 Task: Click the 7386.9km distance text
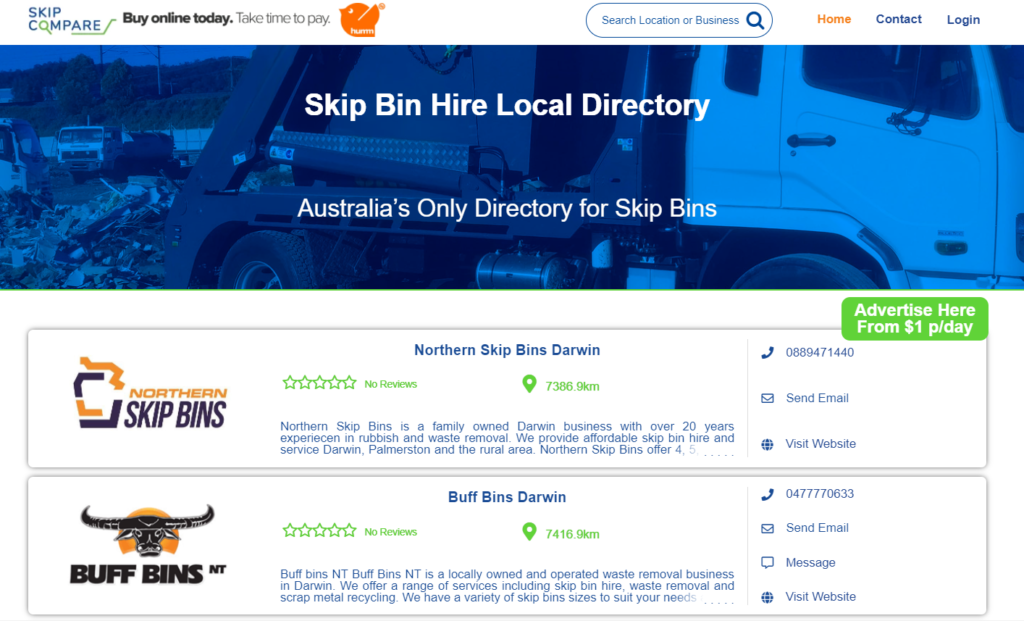(572, 387)
